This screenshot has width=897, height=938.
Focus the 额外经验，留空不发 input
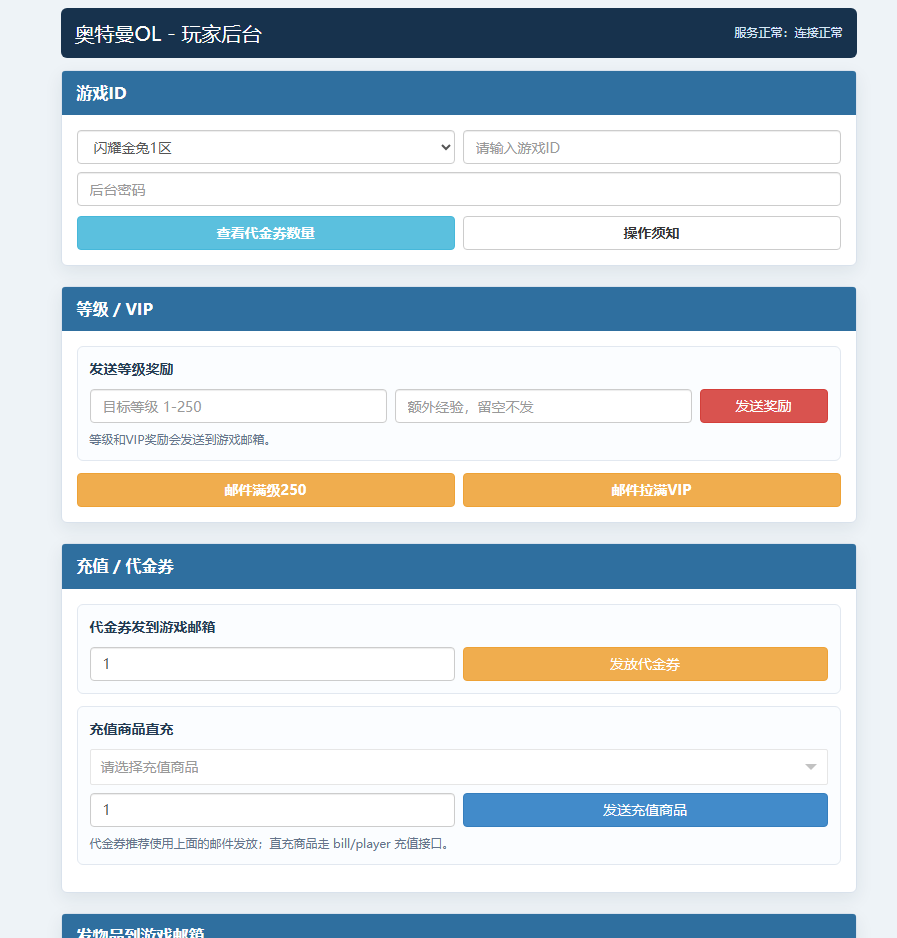[x=543, y=406]
